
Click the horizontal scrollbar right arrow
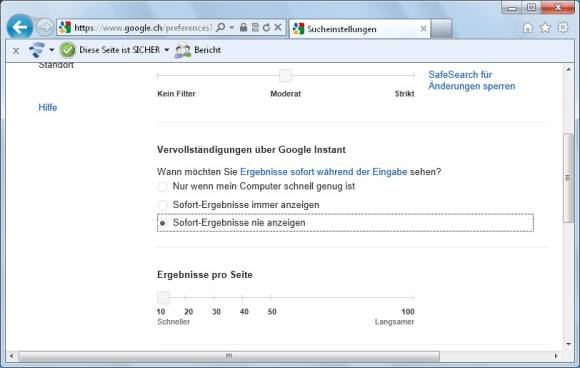[556, 356]
